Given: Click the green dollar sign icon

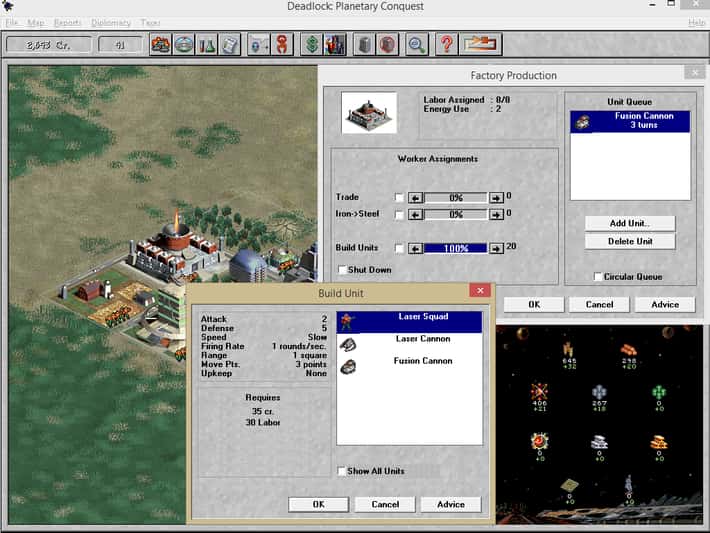Looking at the screenshot, I should point(312,44).
